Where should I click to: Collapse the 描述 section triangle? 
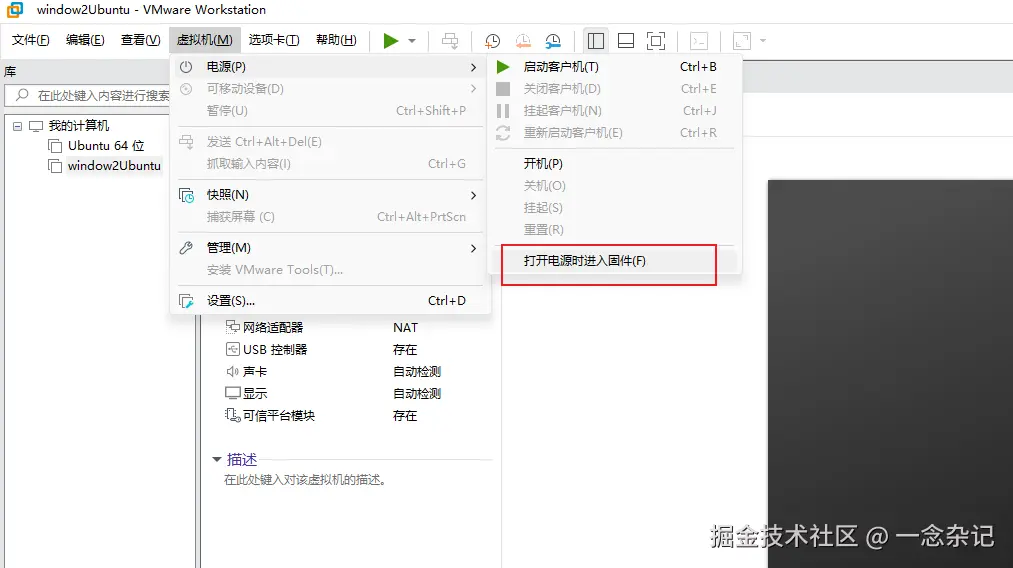[x=216, y=459]
